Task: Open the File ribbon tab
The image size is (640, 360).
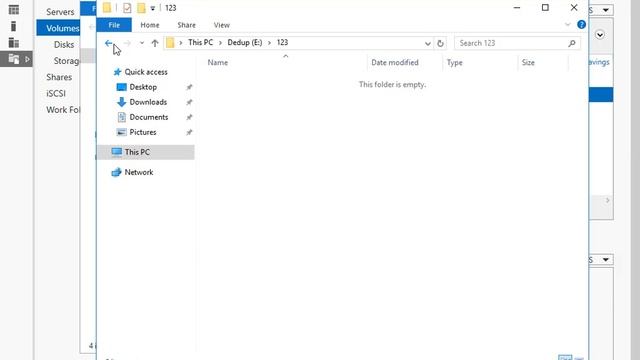Action: [114, 25]
